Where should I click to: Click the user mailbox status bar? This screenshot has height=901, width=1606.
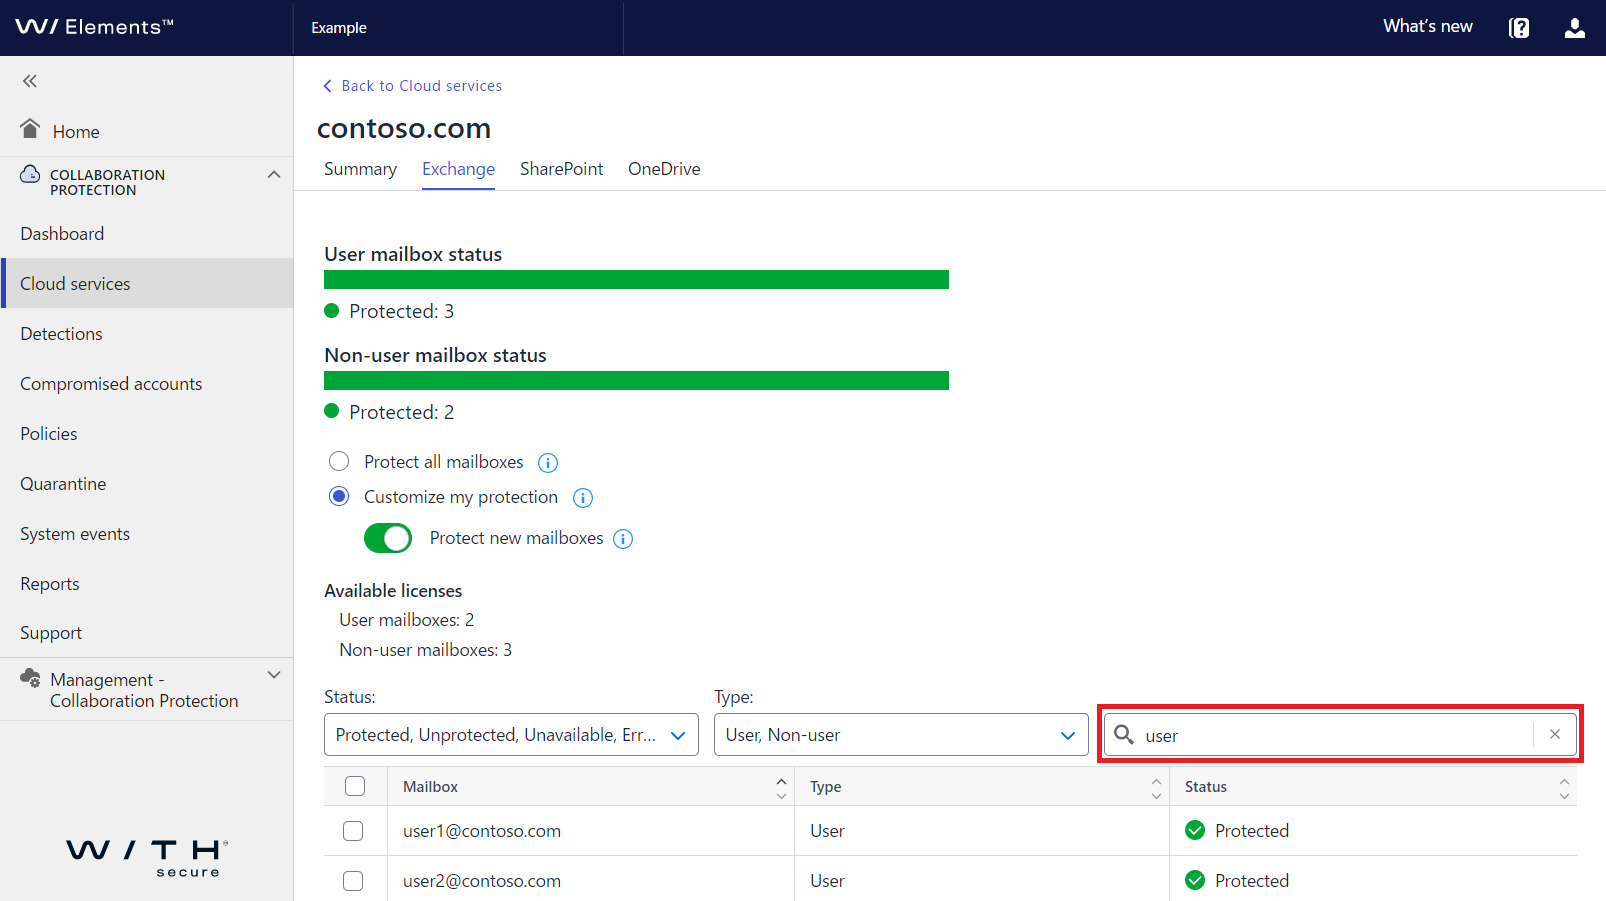click(x=636, y=280)
